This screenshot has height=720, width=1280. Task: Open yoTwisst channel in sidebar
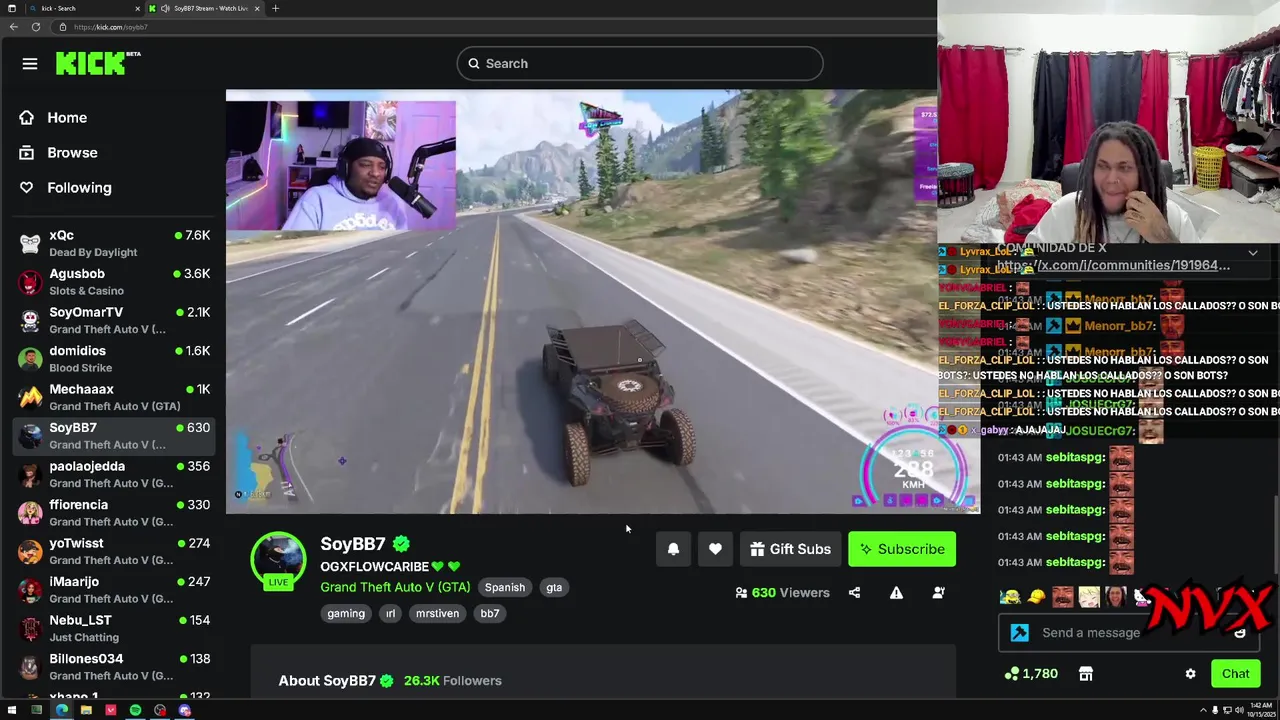(113, 552)
